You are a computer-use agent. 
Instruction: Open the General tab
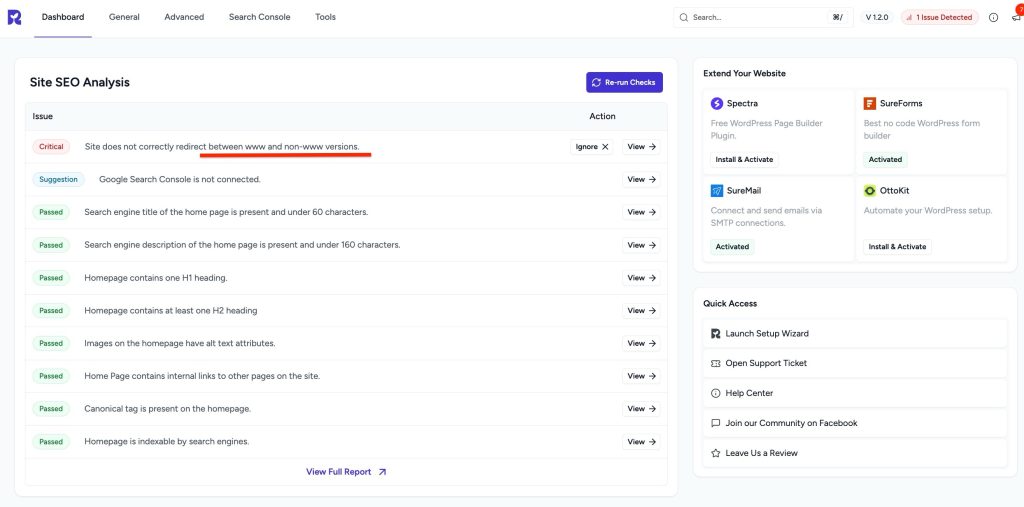[x=124, y=17]
